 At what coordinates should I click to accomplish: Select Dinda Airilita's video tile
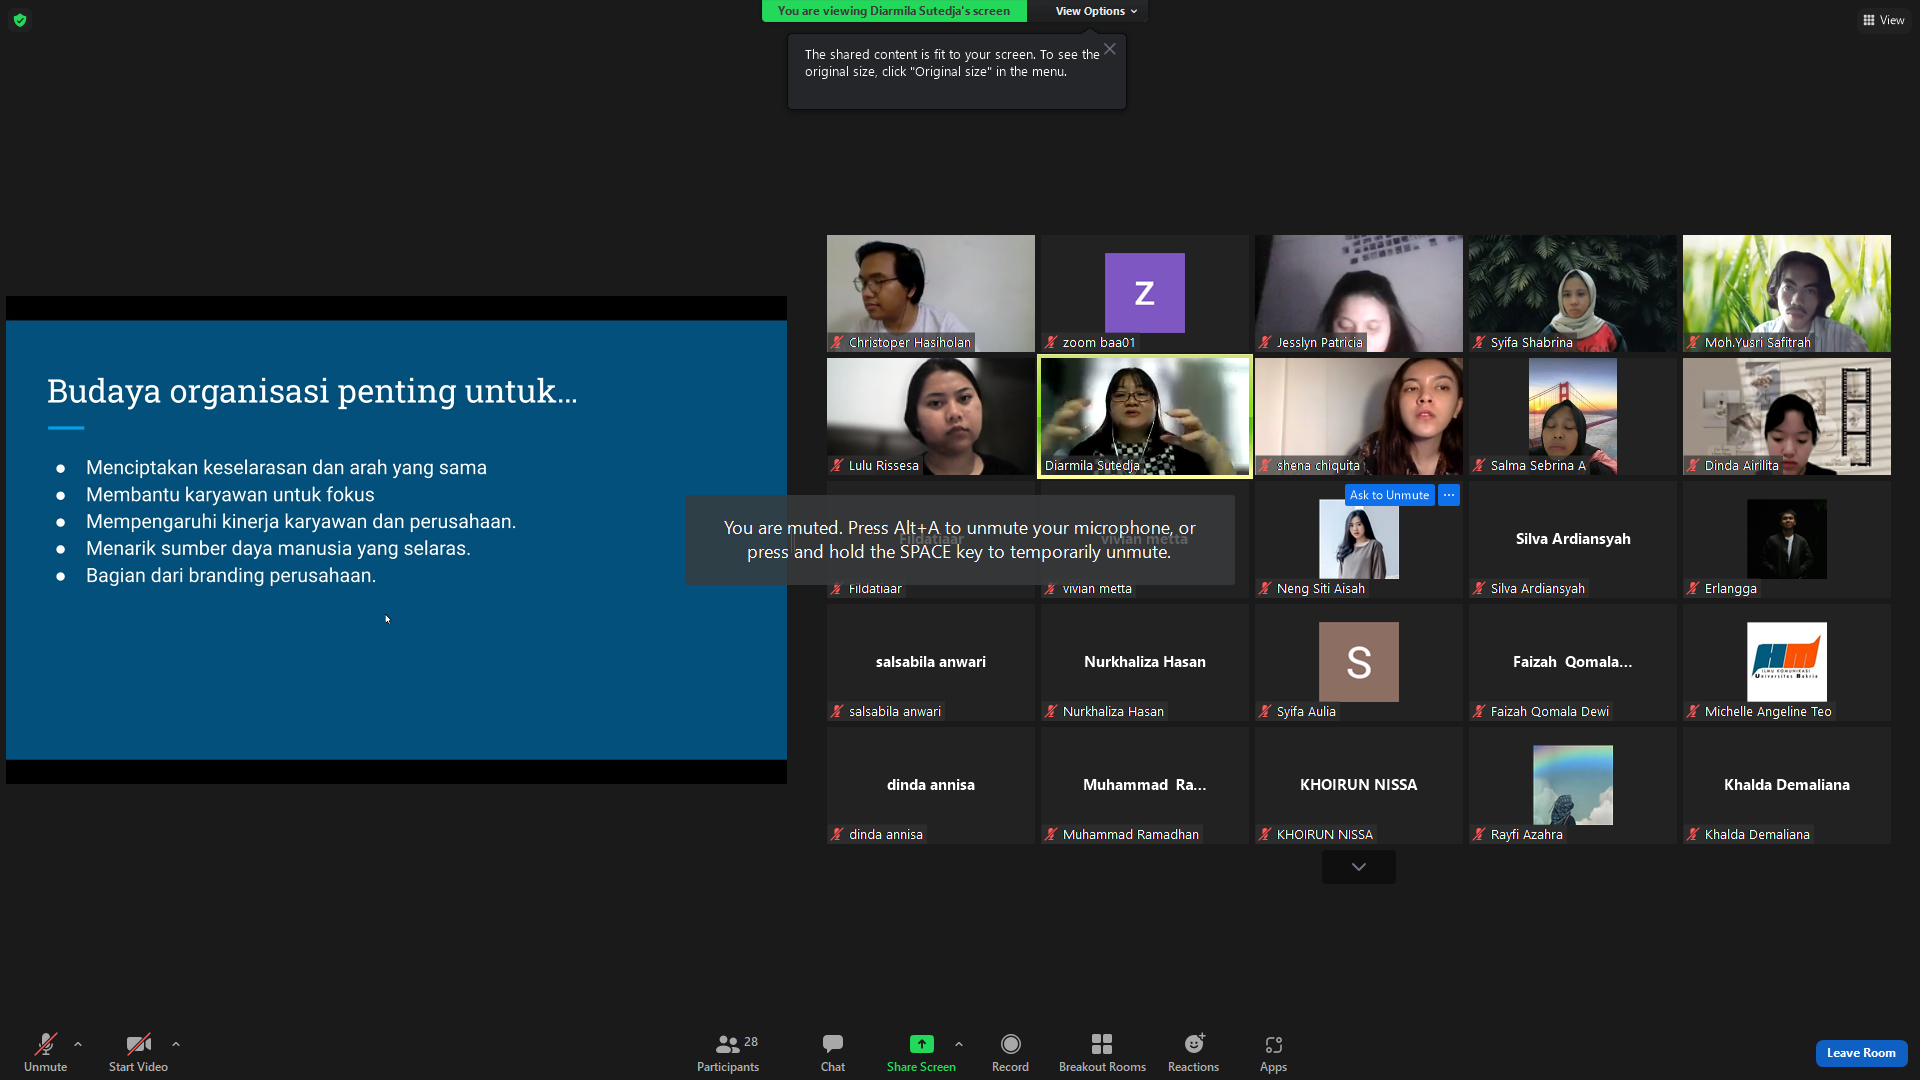(x=1786, y=416)
